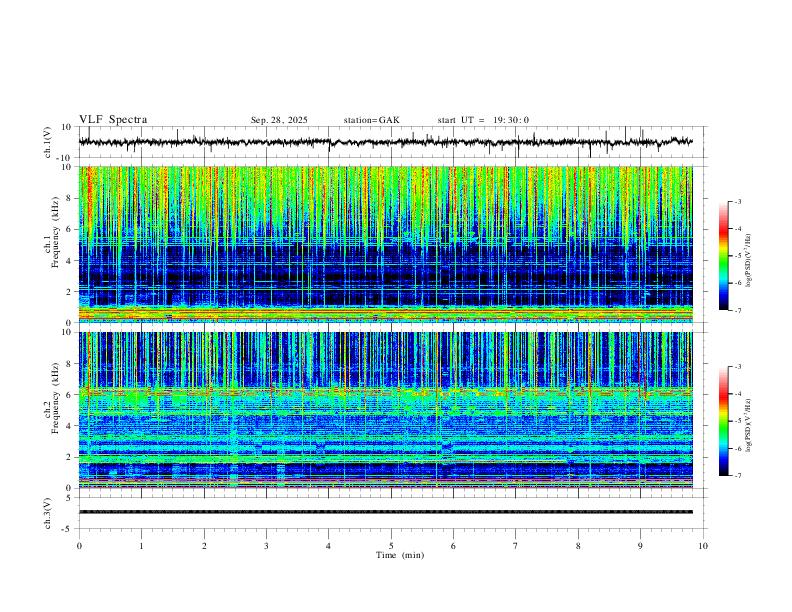Click the "-7" label on ch.2 color bar
The height and width of the screenshot is (612, 792).
[738, 476]
